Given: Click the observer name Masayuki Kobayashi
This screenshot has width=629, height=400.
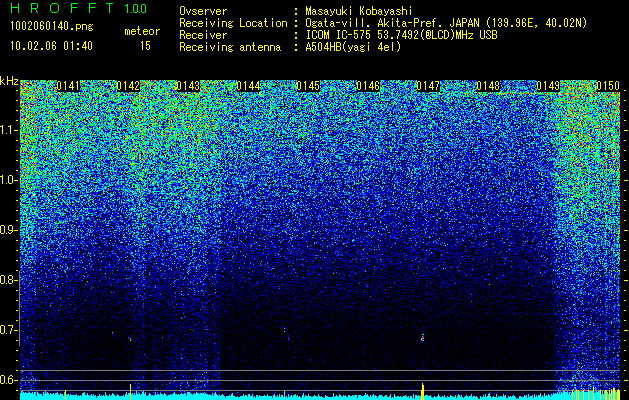Looking at the screenshot, I should point(359,11).
